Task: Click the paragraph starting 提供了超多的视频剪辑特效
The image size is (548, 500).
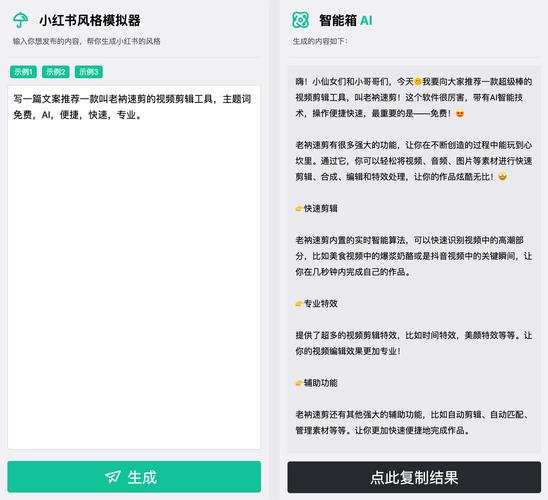Action: coord(414,343)
